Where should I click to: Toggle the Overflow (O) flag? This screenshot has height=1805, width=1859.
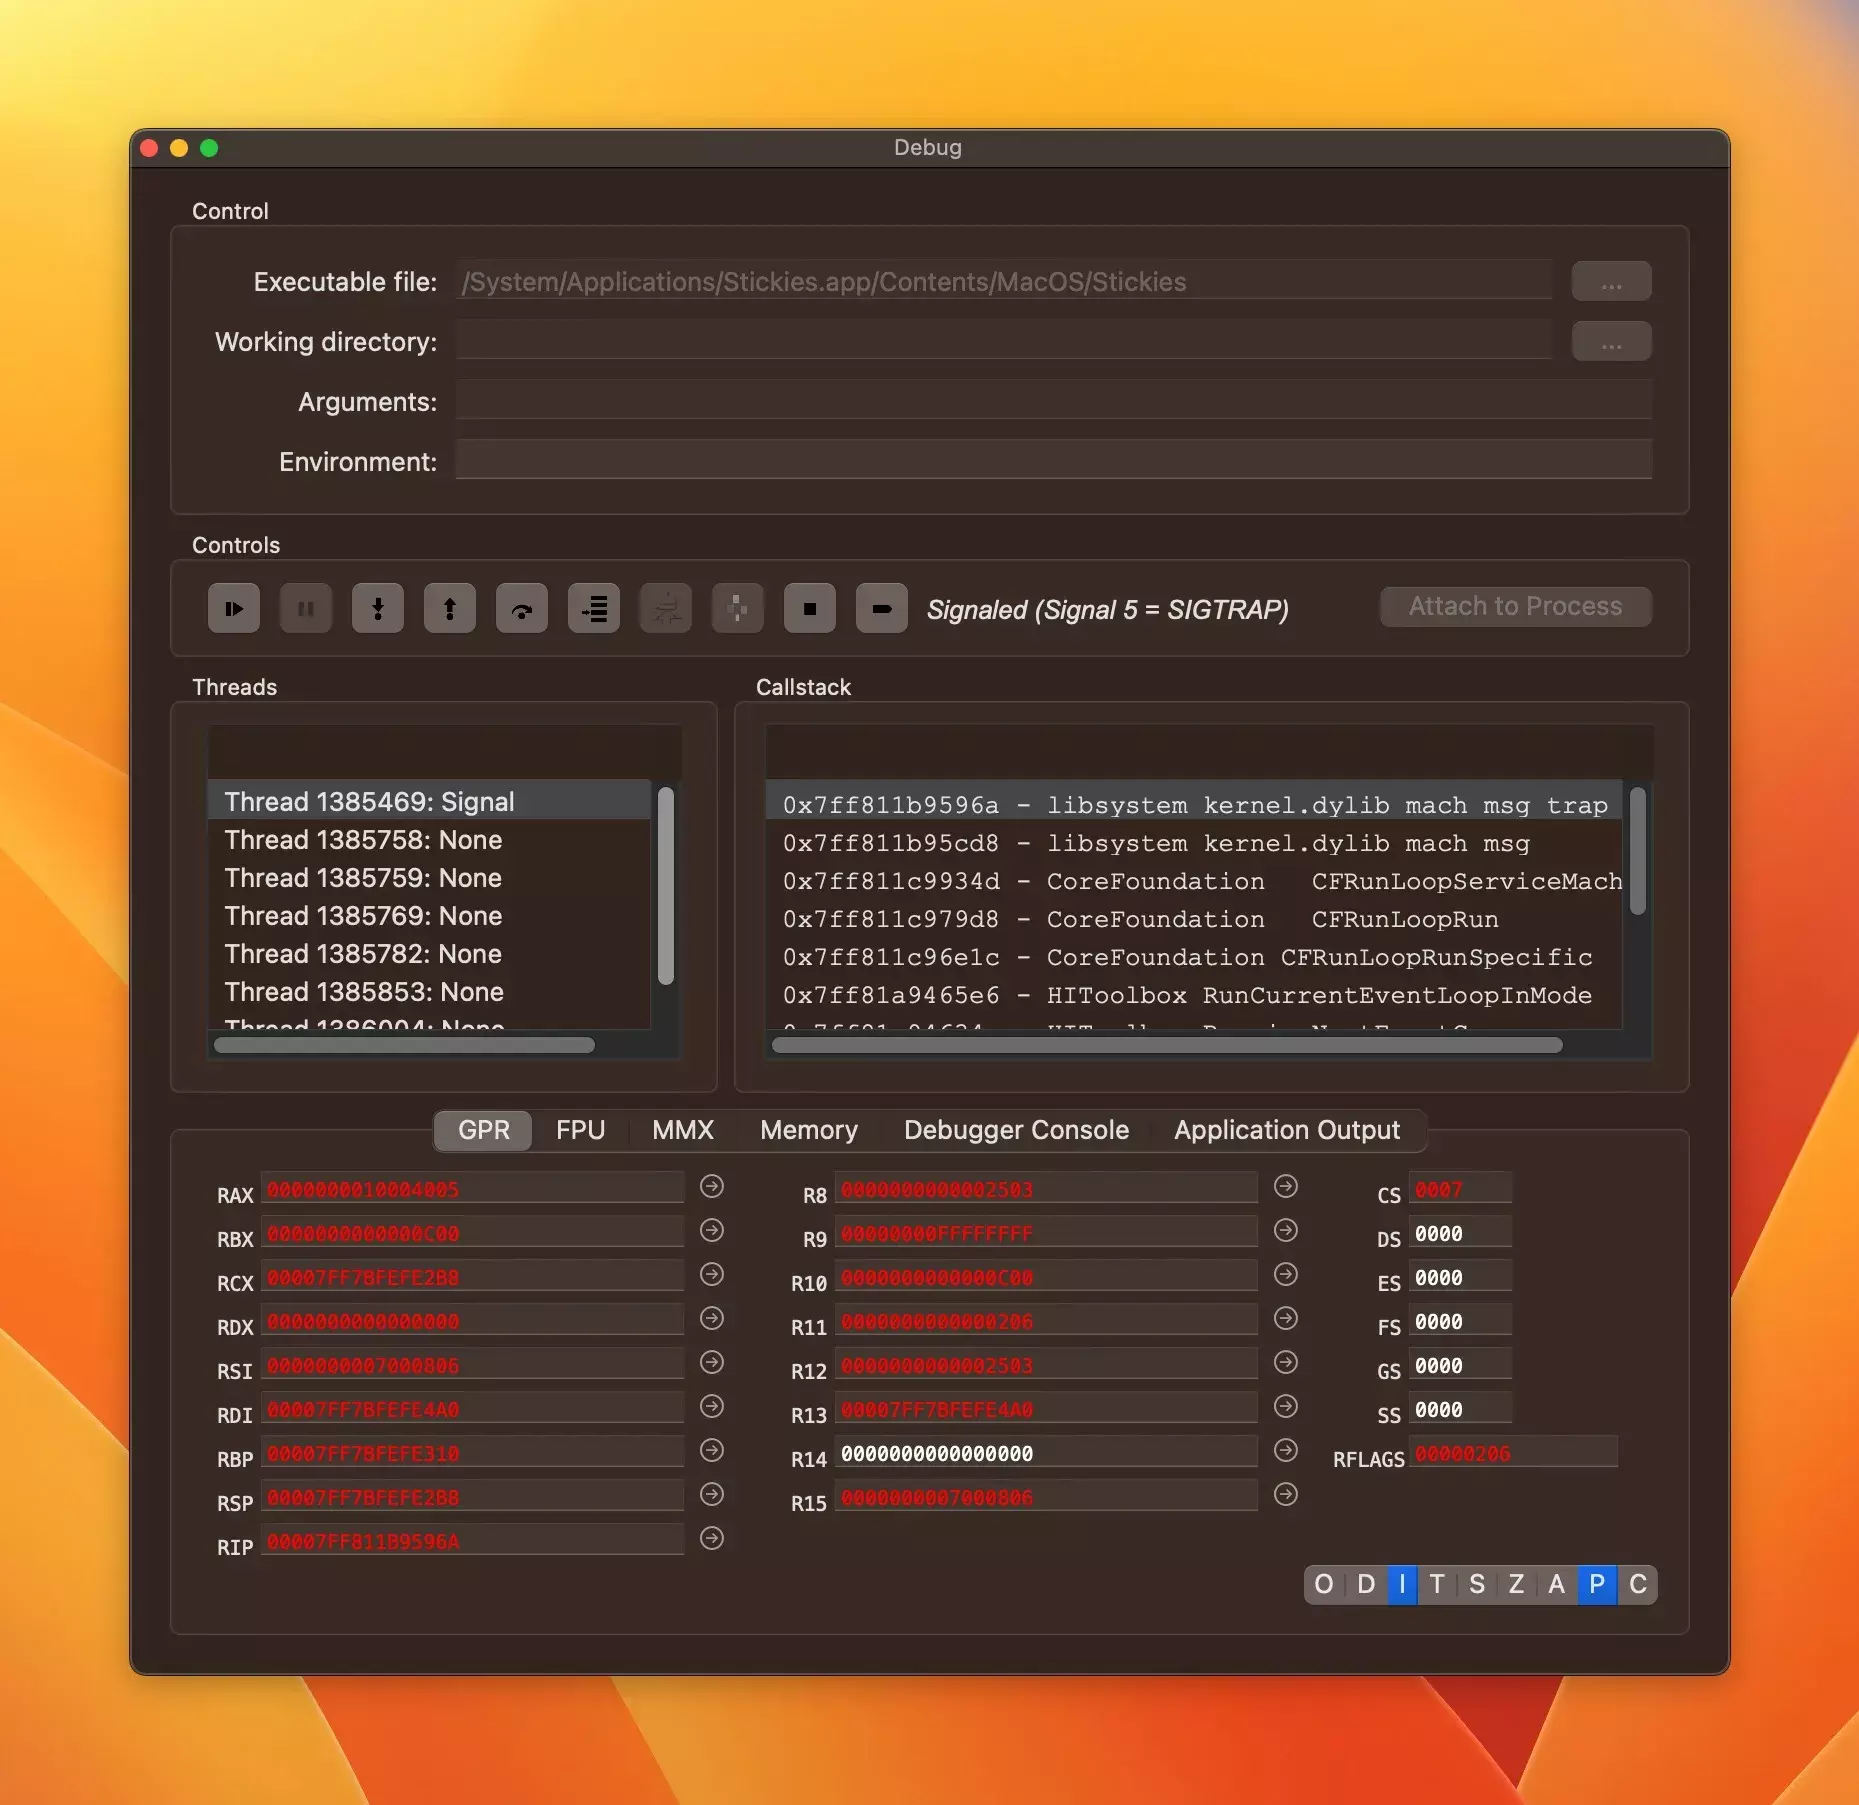point(1325,1585)
